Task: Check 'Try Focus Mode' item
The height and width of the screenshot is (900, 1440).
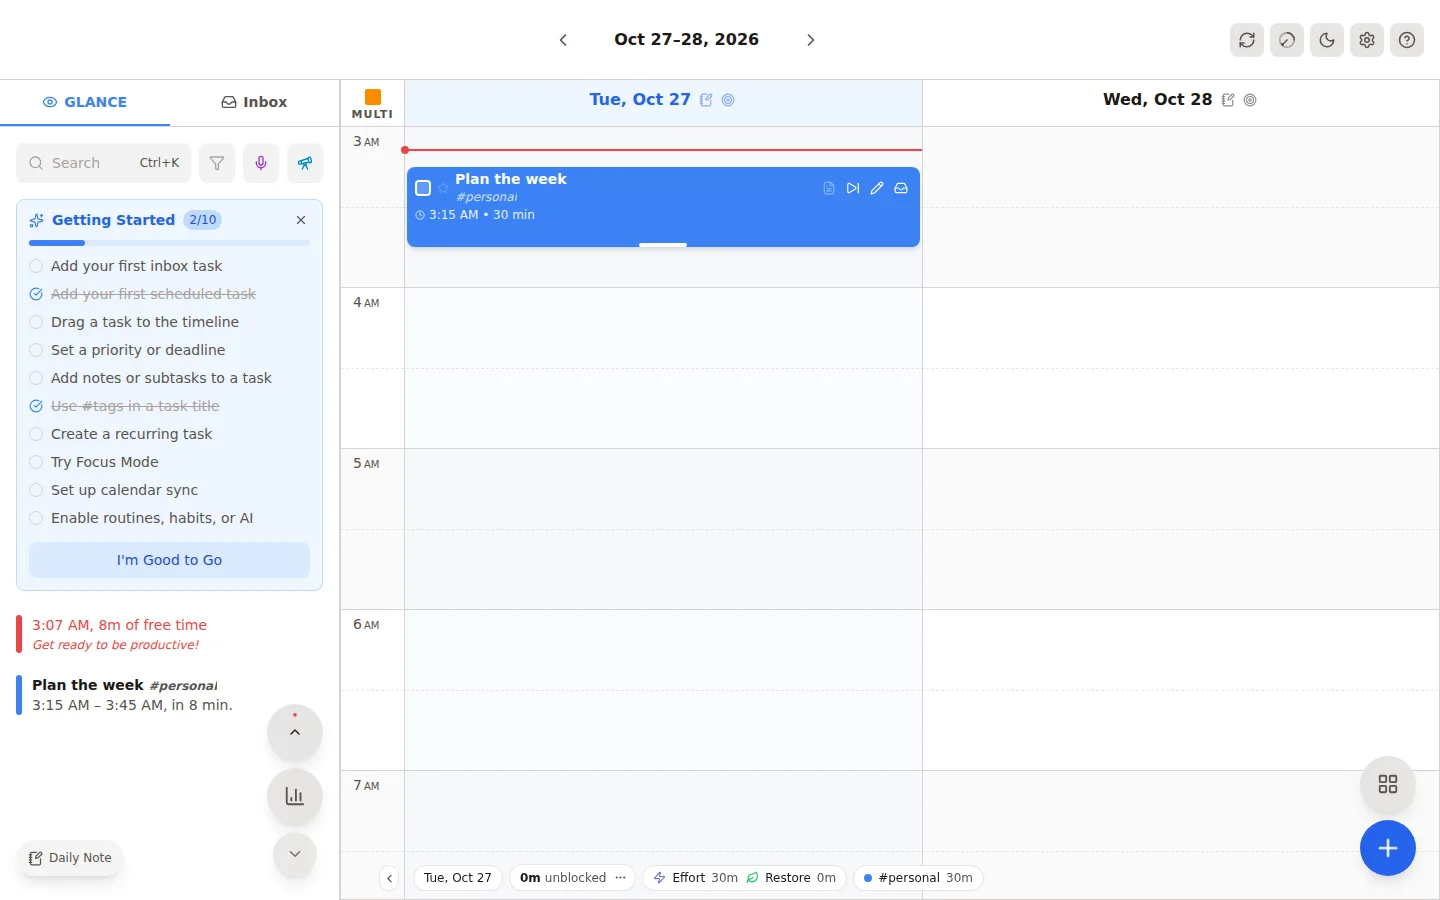Action: tap(36, 462)
